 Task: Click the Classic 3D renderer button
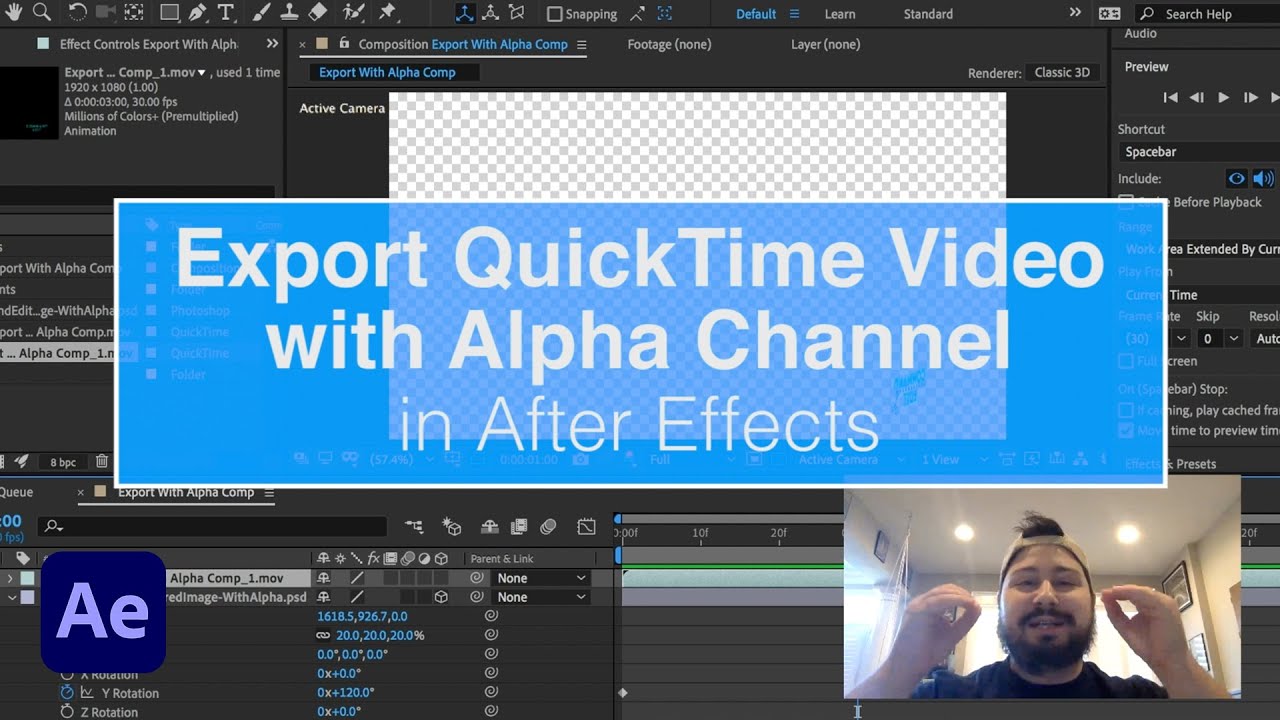1062,73
